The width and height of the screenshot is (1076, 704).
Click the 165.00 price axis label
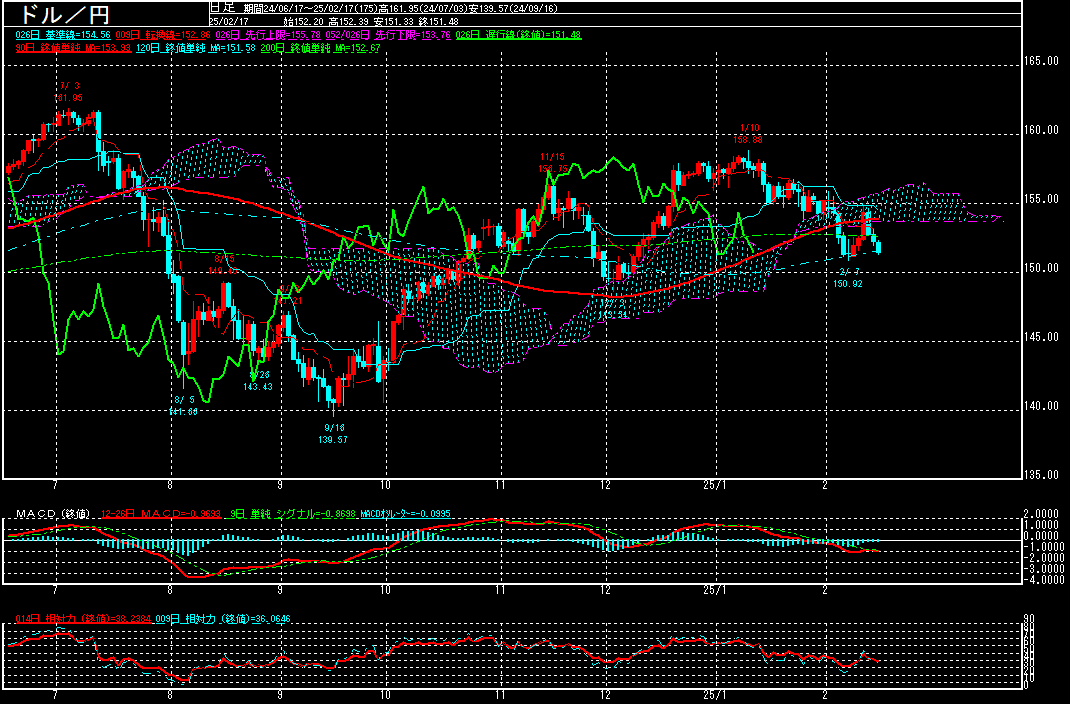pyautogui.click(x=1042, y=61)
